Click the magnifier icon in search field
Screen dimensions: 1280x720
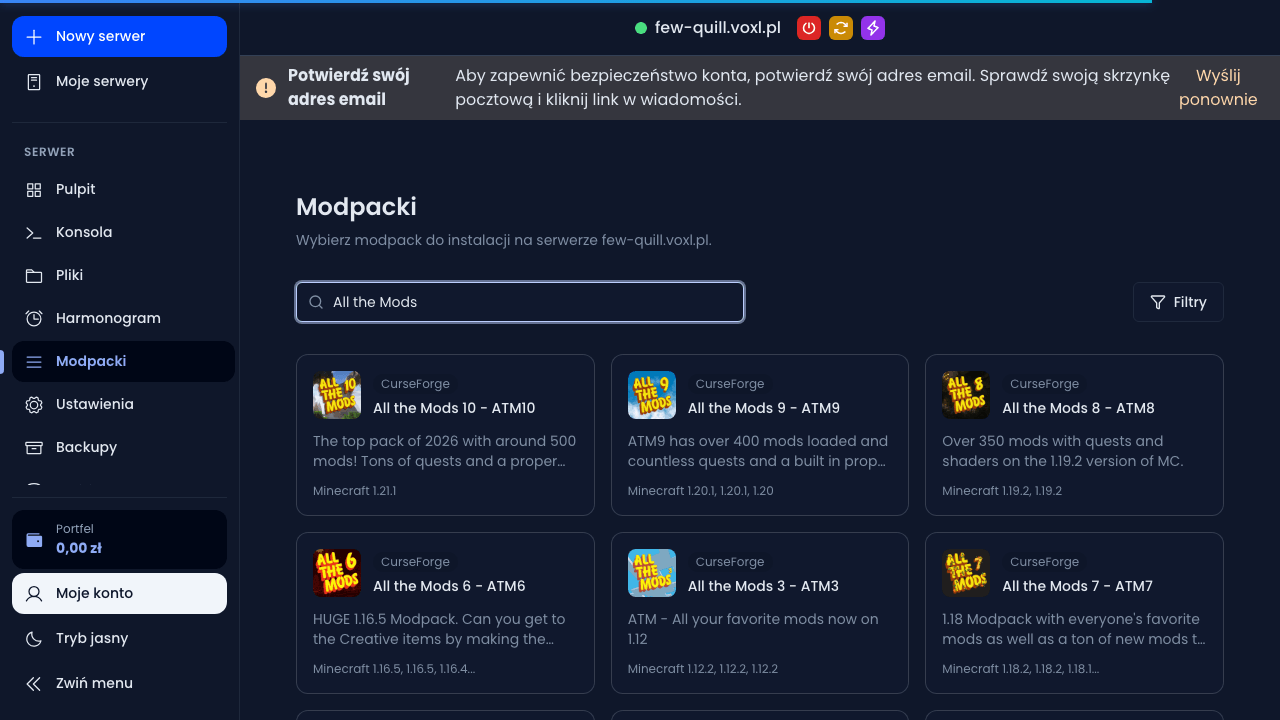[x=316, y=302]
